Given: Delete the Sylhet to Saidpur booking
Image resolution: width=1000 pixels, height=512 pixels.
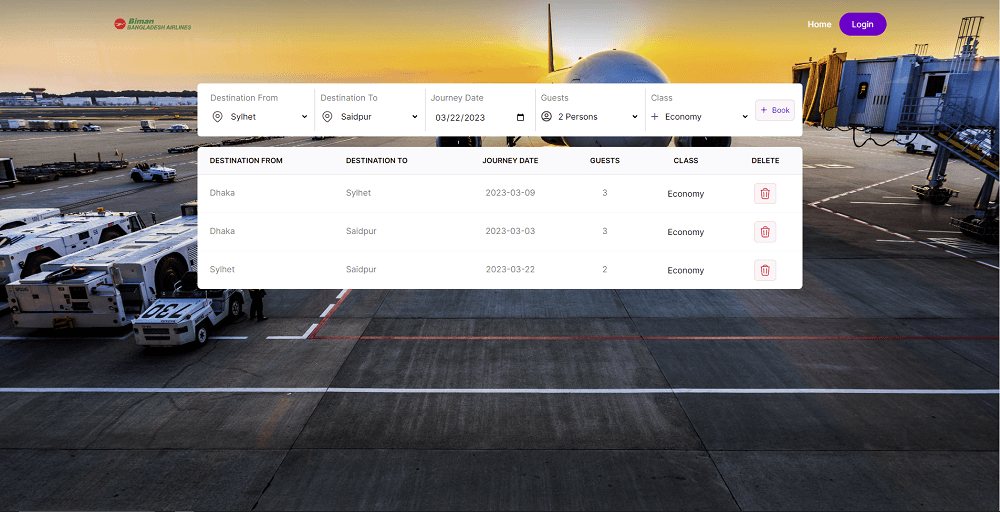Looking at the screenshot, I should tap(765, 270).
